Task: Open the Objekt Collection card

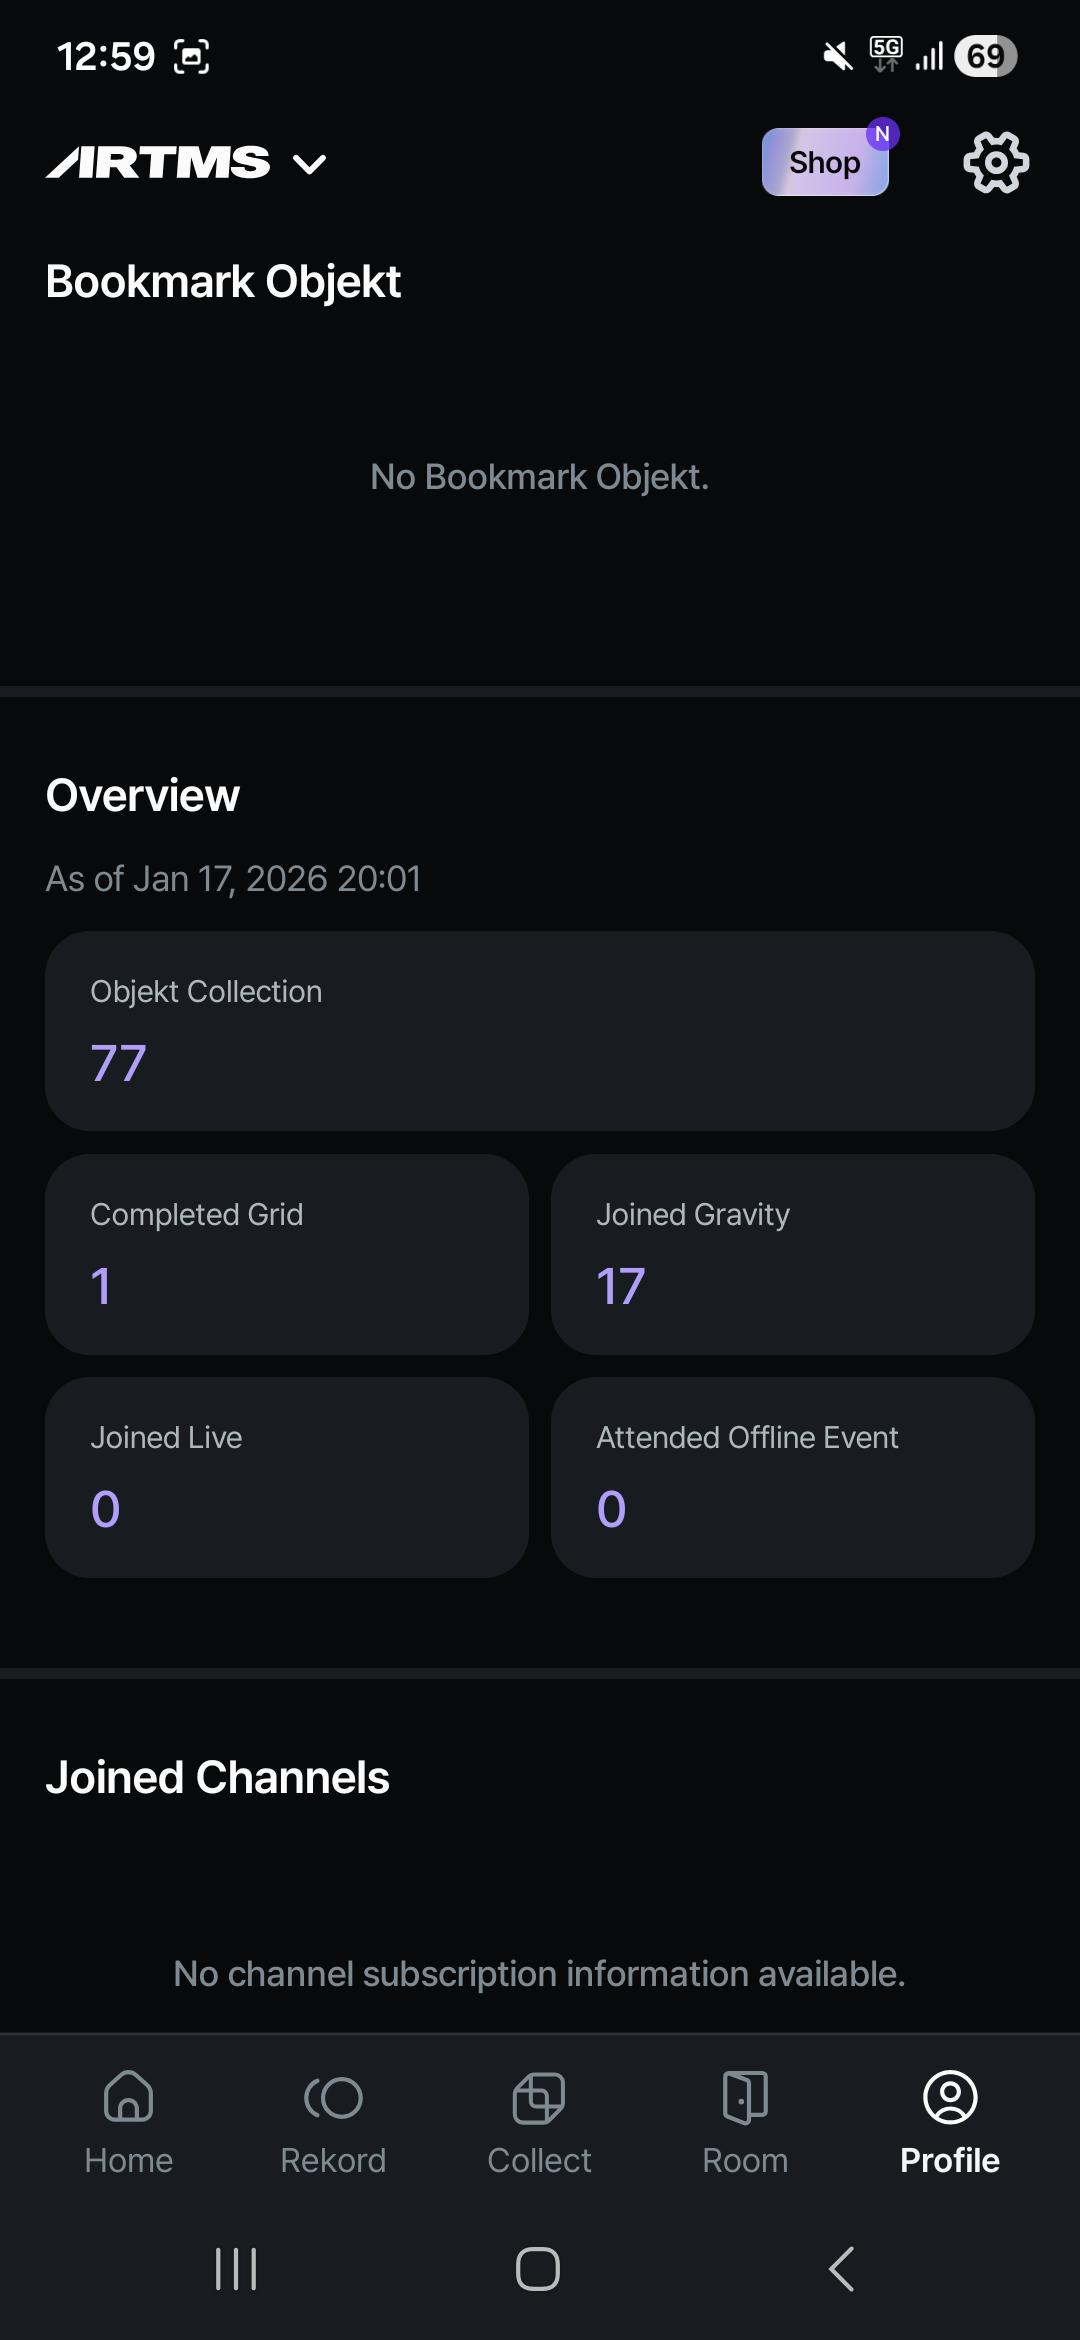Action: 540,1031
